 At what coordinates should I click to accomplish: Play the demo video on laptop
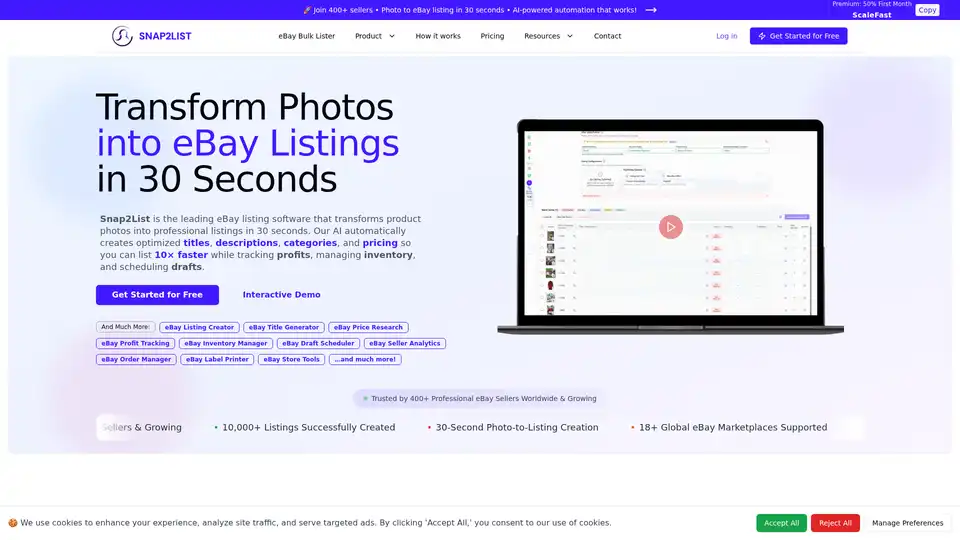pos(670,227)
